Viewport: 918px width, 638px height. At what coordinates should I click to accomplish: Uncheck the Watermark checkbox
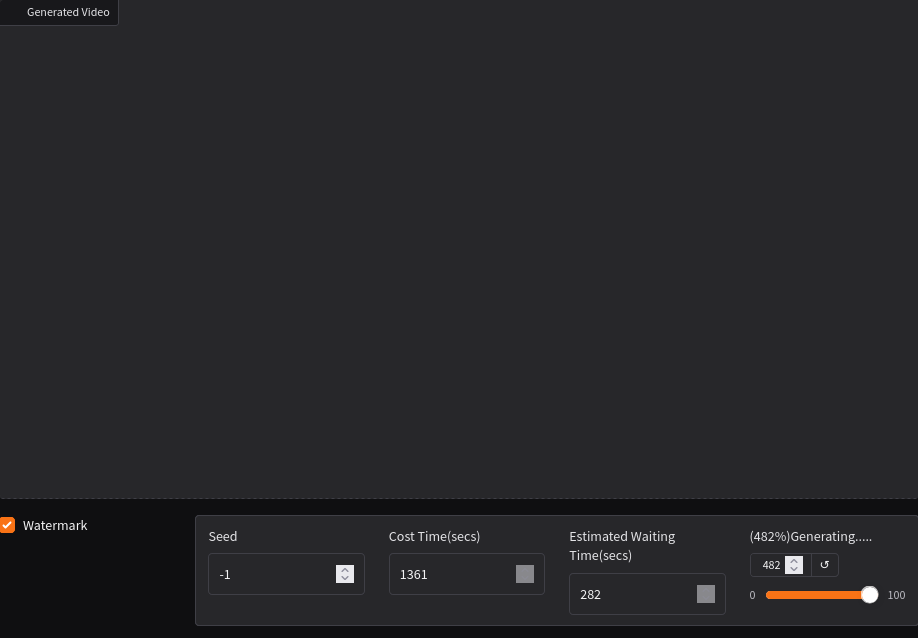point(7,525)
